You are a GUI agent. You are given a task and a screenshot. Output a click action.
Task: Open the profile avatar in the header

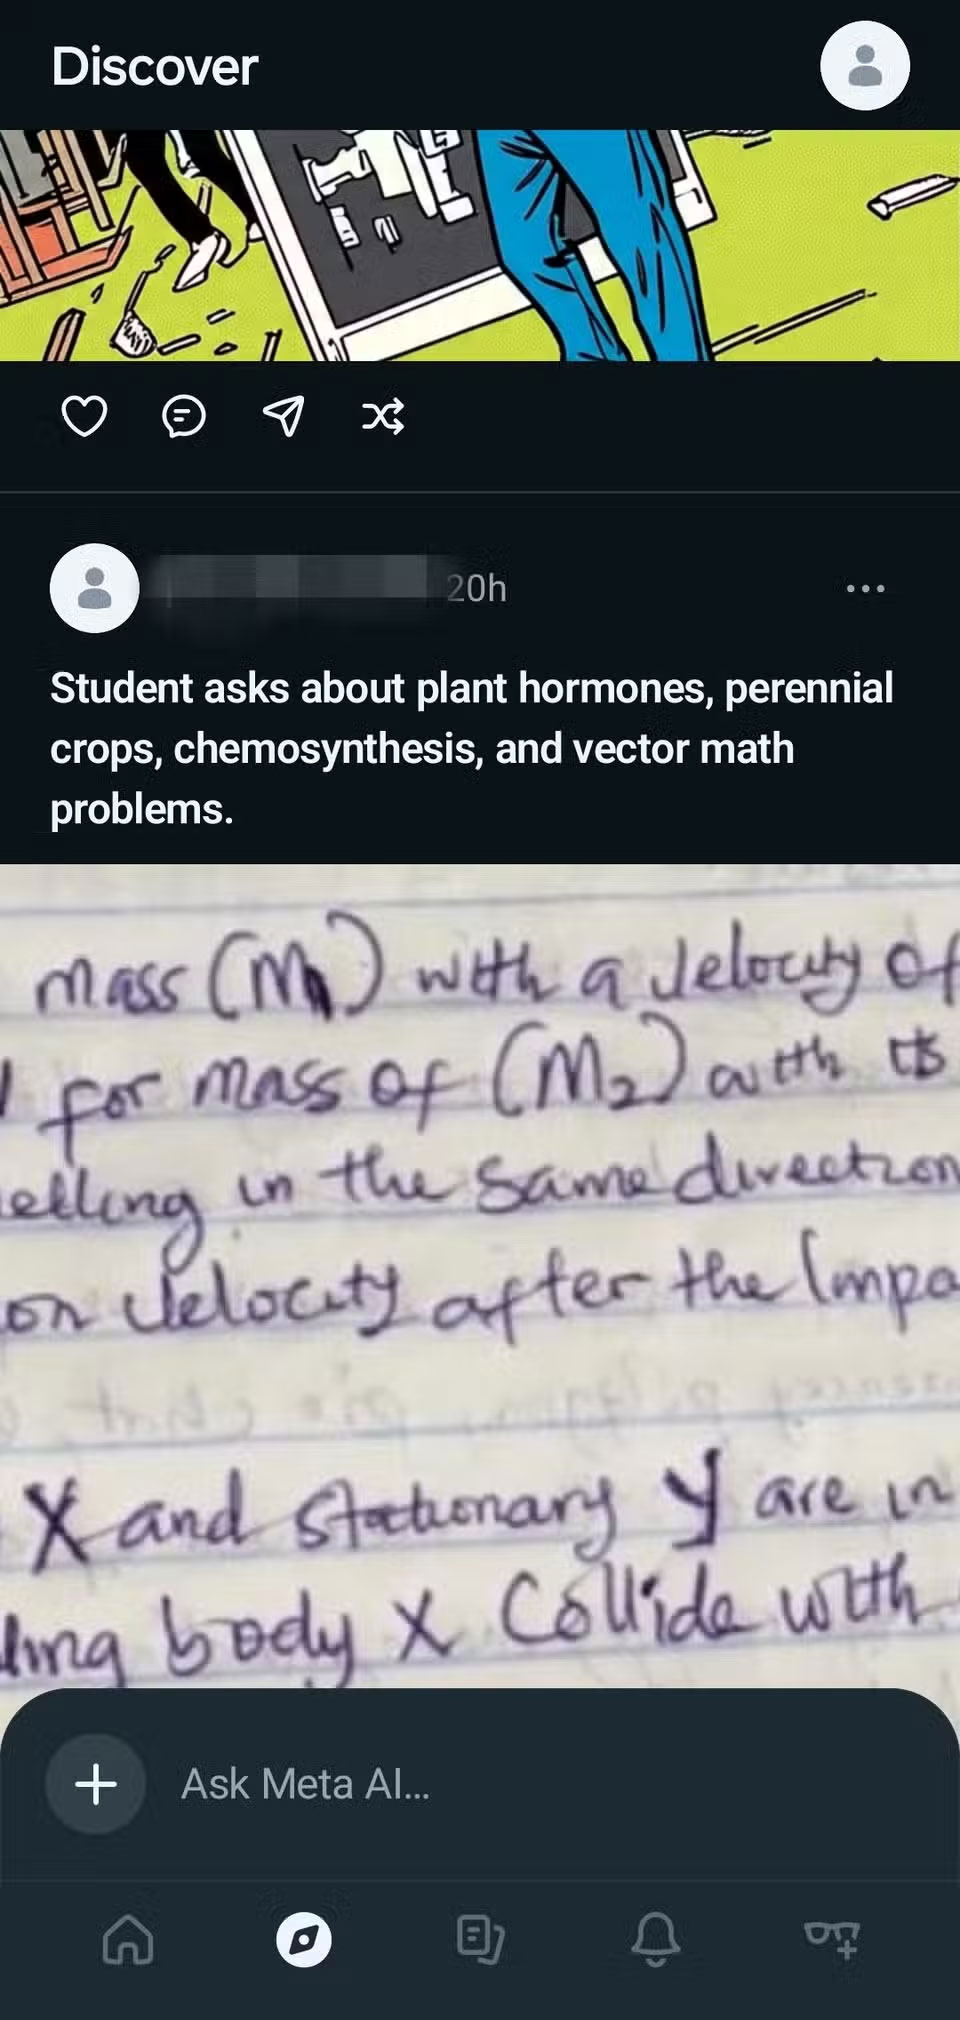865,66
